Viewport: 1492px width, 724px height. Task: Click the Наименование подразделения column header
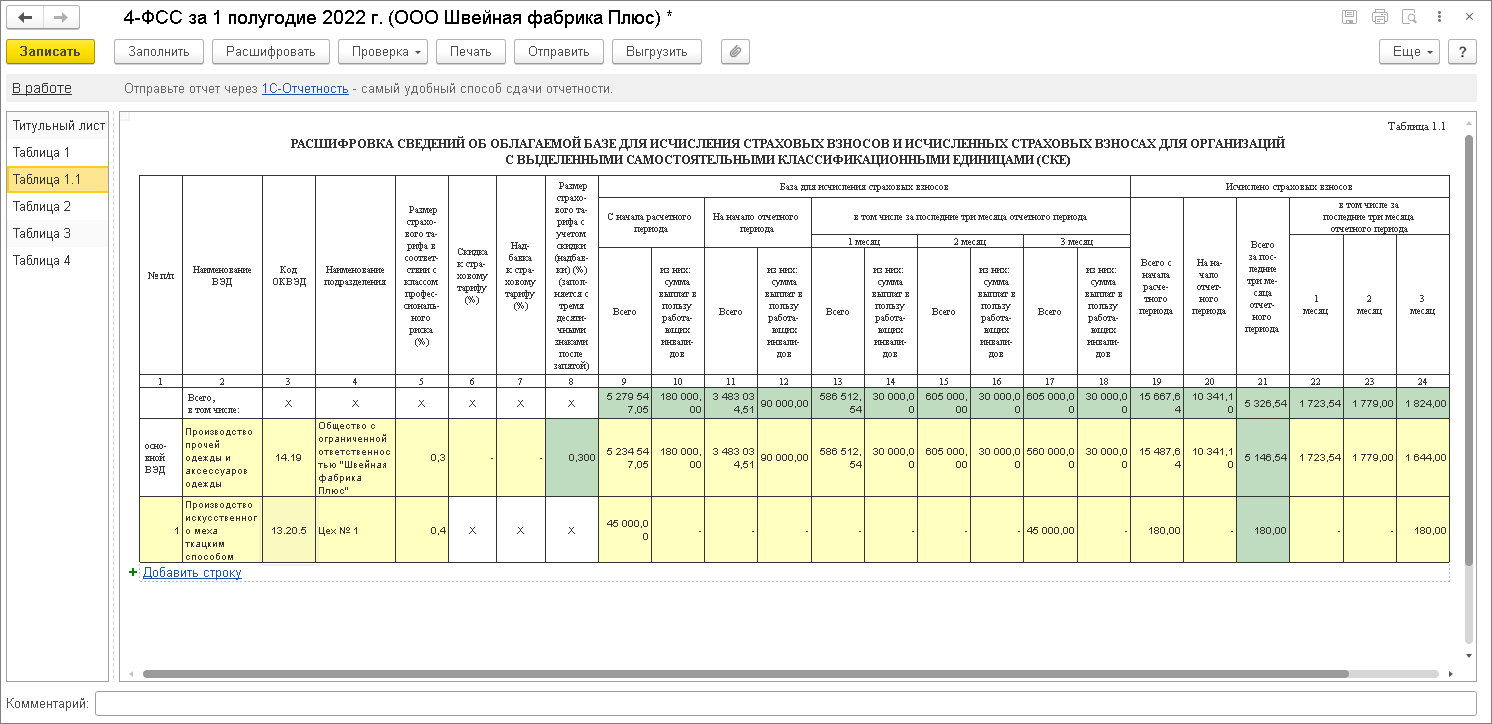point(355,275)
